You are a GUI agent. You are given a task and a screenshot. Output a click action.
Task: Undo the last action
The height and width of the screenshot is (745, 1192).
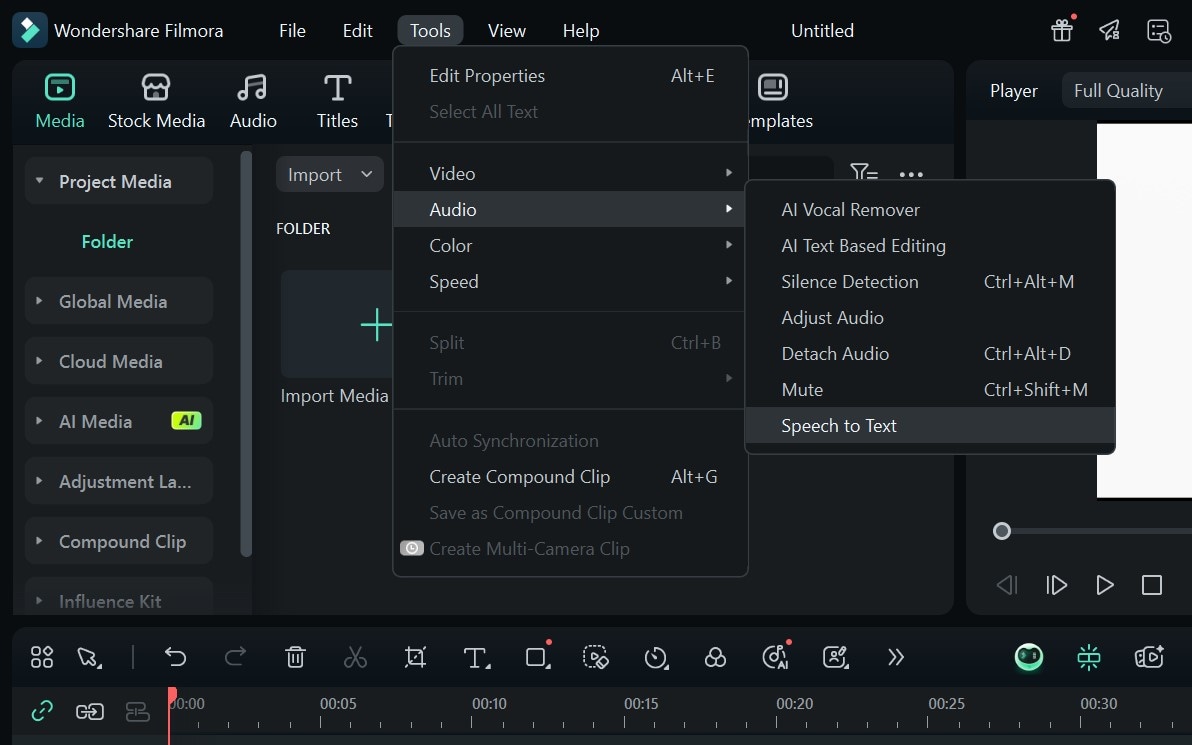click(x=175, y=656)
